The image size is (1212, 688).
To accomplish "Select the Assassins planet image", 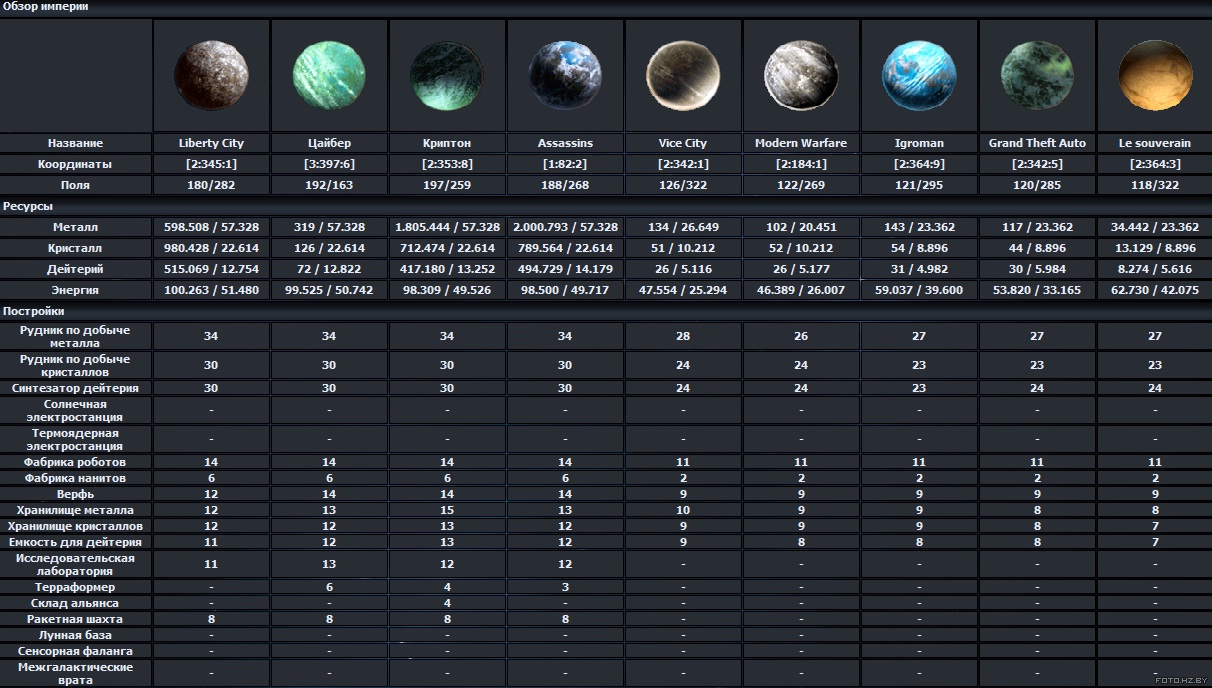I will coord(565,75).
